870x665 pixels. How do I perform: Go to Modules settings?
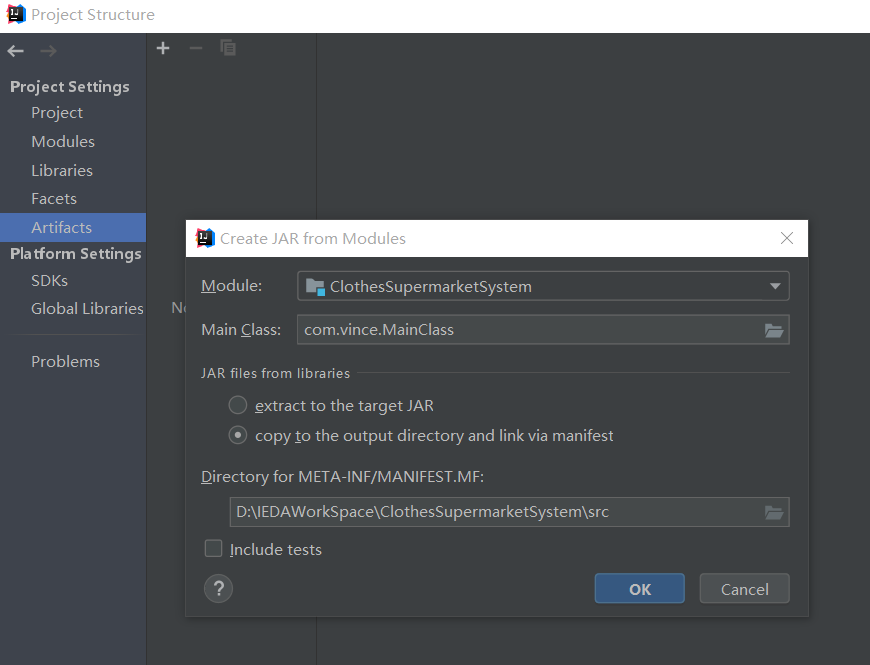click(63, 141)
